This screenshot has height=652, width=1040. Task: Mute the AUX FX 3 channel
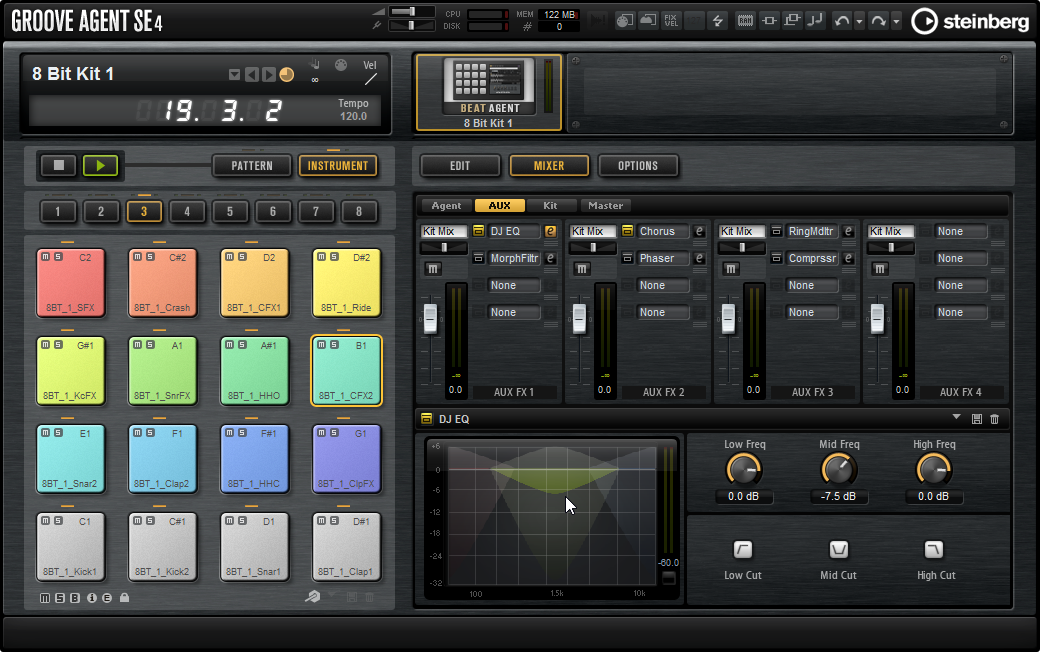pyautogui.click(x=730, y=269)
